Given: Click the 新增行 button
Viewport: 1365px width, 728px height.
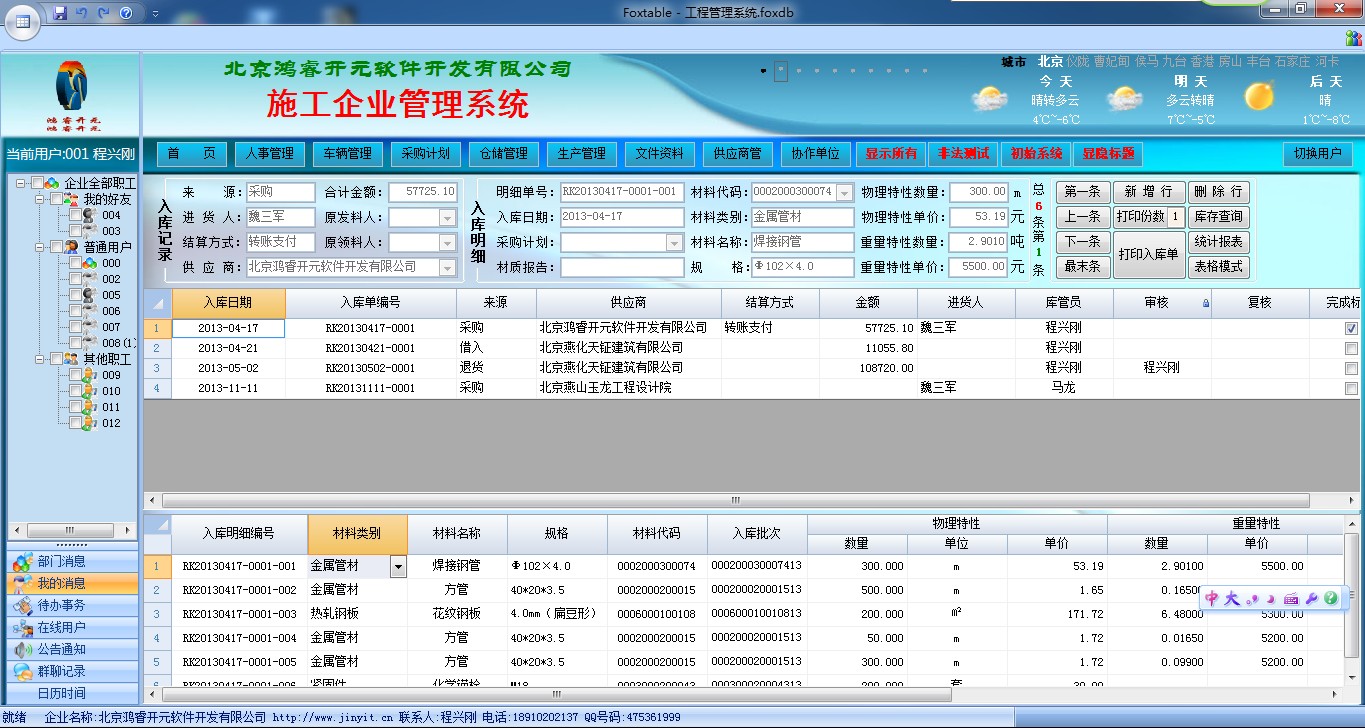Looking at the screenshot, I should (1148, 191).
